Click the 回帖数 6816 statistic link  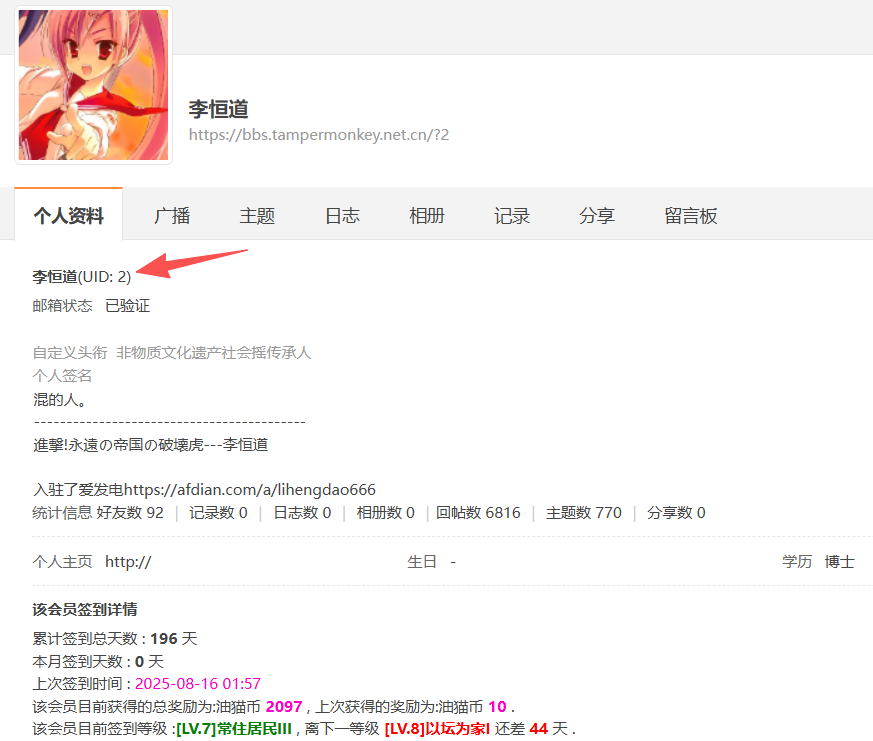478,513
